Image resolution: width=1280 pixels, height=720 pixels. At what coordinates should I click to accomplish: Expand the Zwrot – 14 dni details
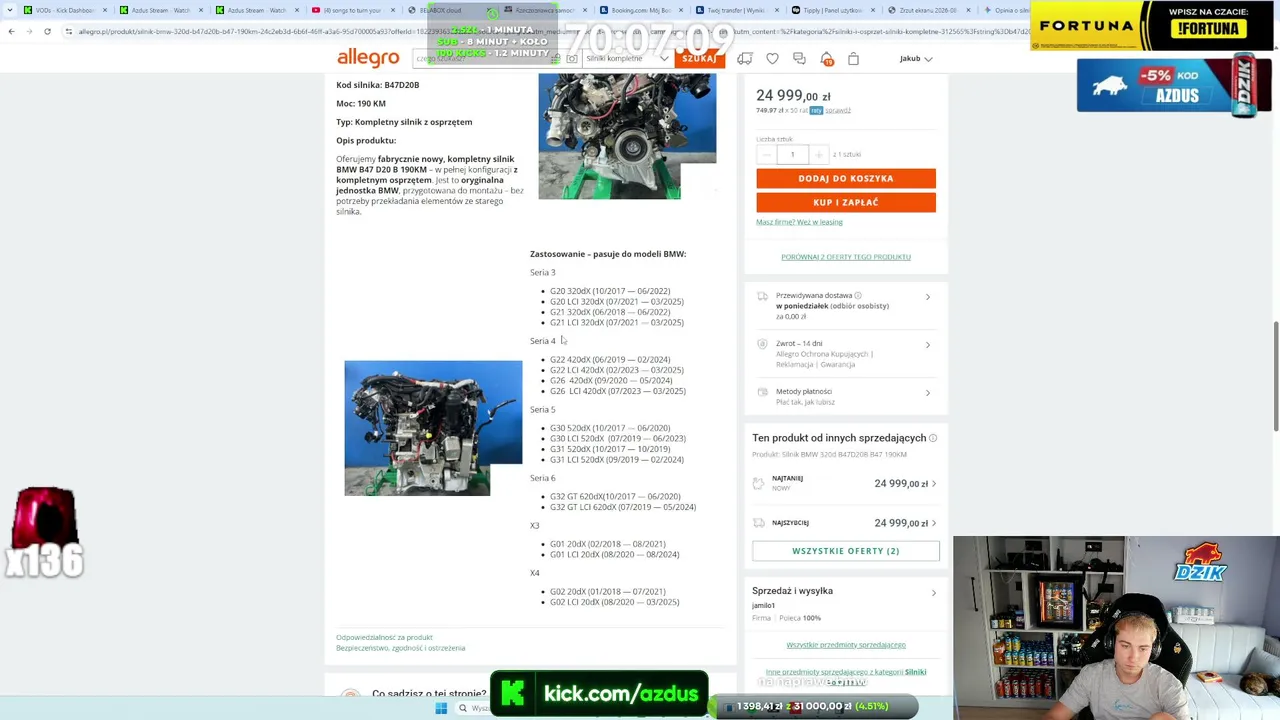tap(845, 354)
